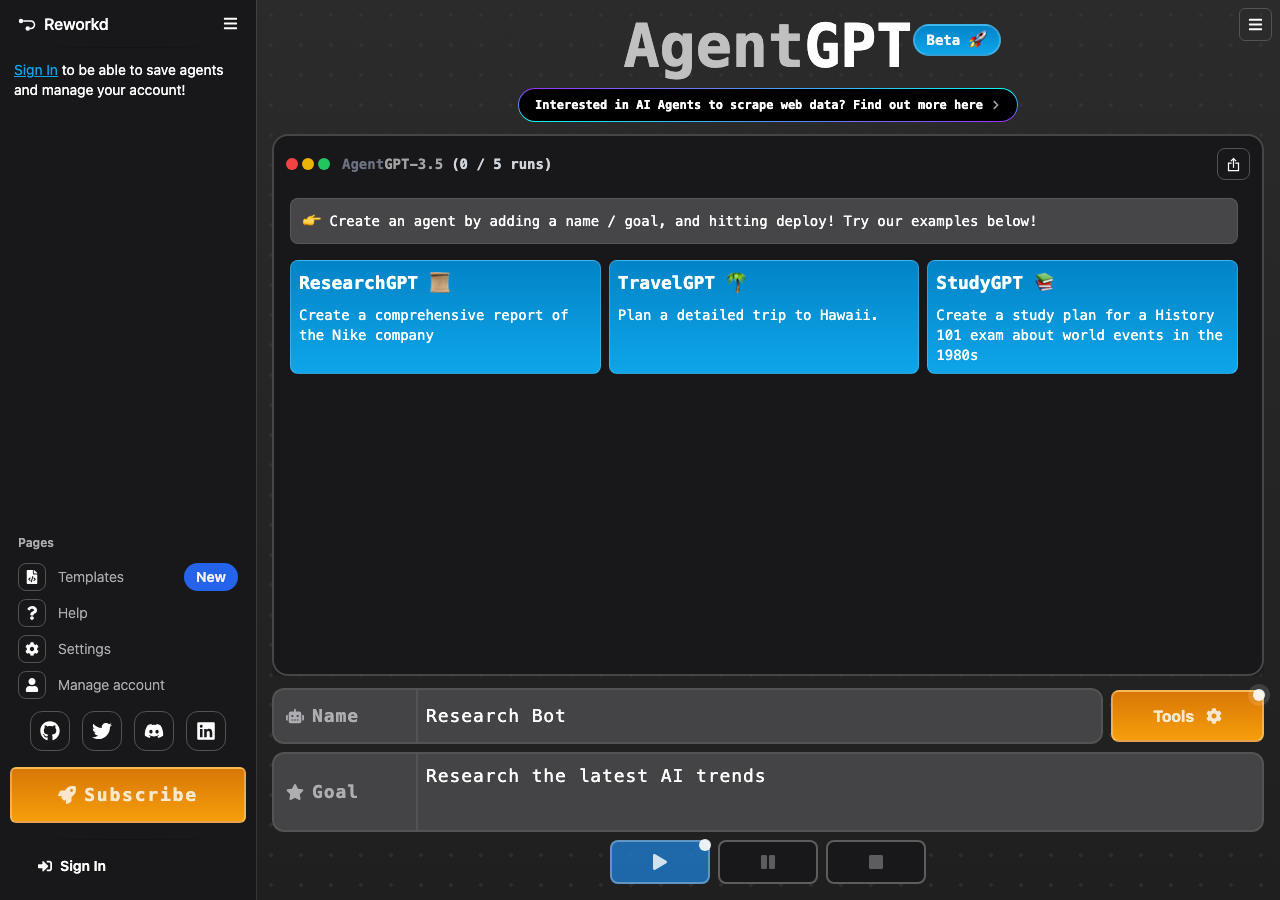Open the LinkedIn link icon
The width and height of the screenshot is (1280, 900).
click(206, 731)
